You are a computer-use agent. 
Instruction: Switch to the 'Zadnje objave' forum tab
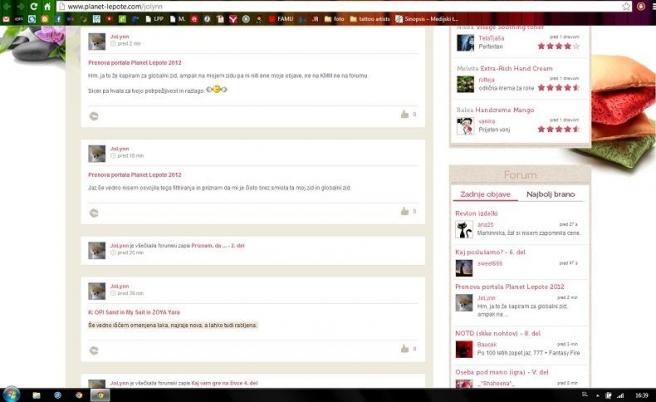click(x=485, y=194)
